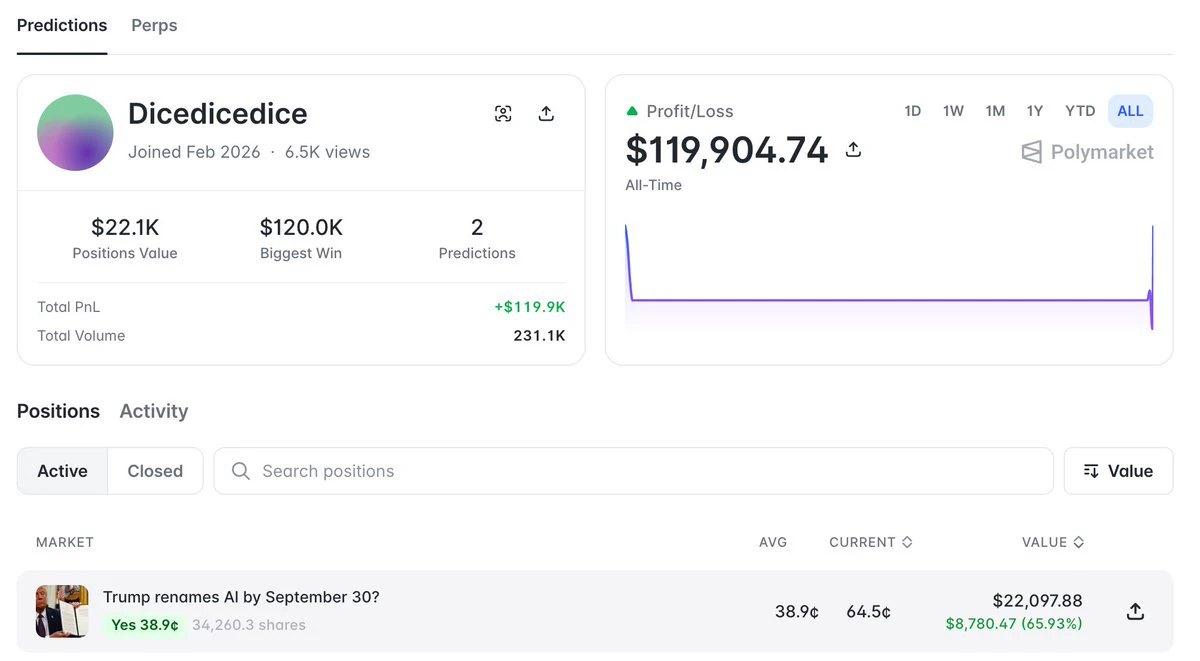Open the Trump market thumbnail image

62,611
